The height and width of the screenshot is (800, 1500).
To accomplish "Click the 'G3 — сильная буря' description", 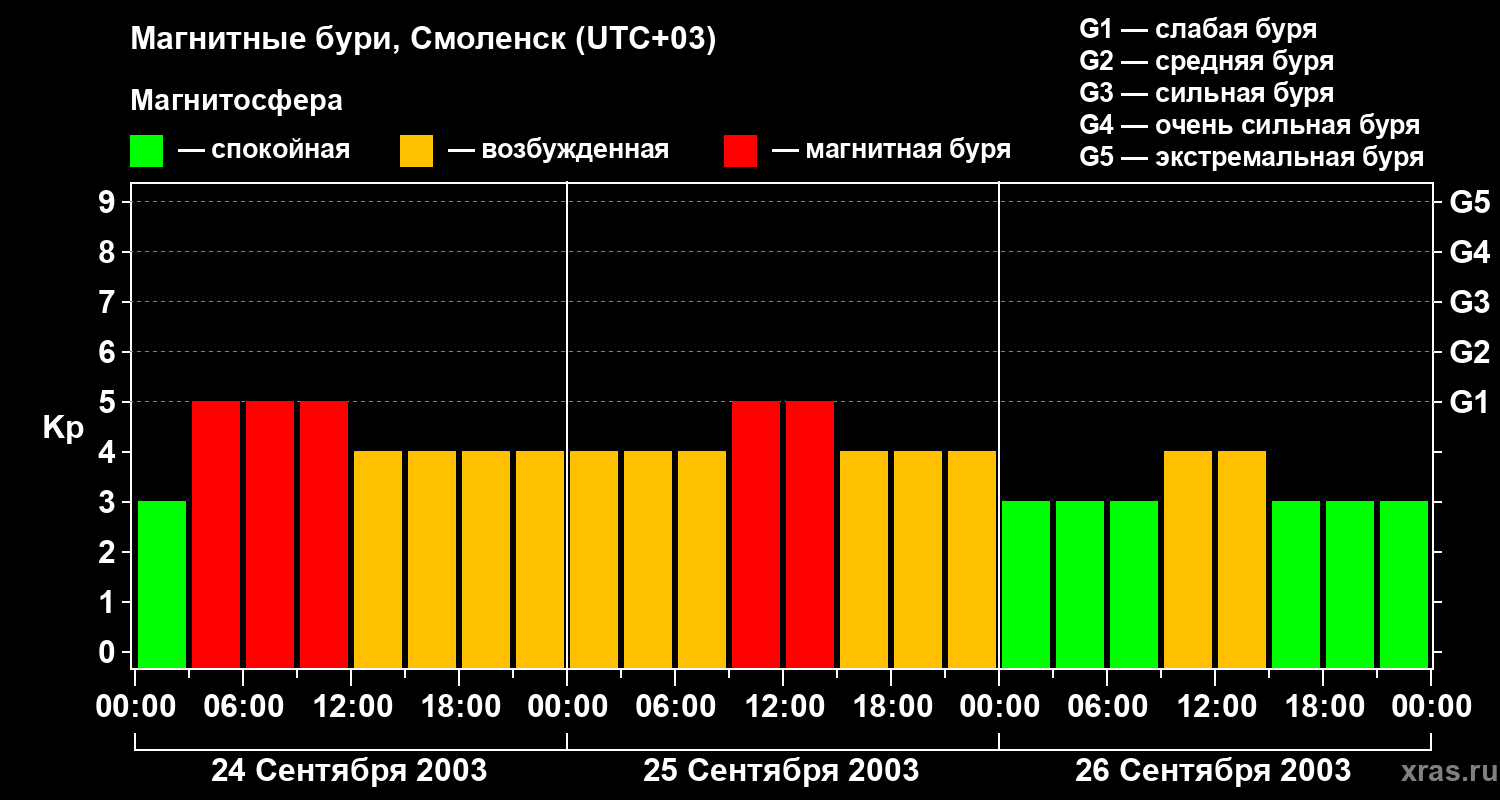I will coord(1207,93).
